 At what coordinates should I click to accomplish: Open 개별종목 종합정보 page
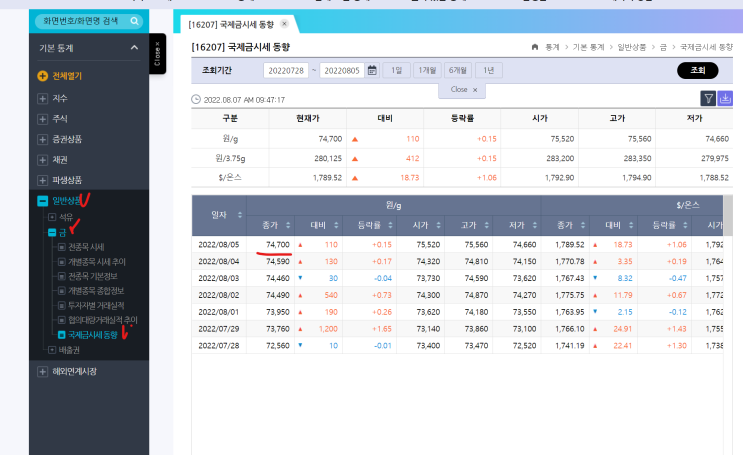click(x=96, y=291)
